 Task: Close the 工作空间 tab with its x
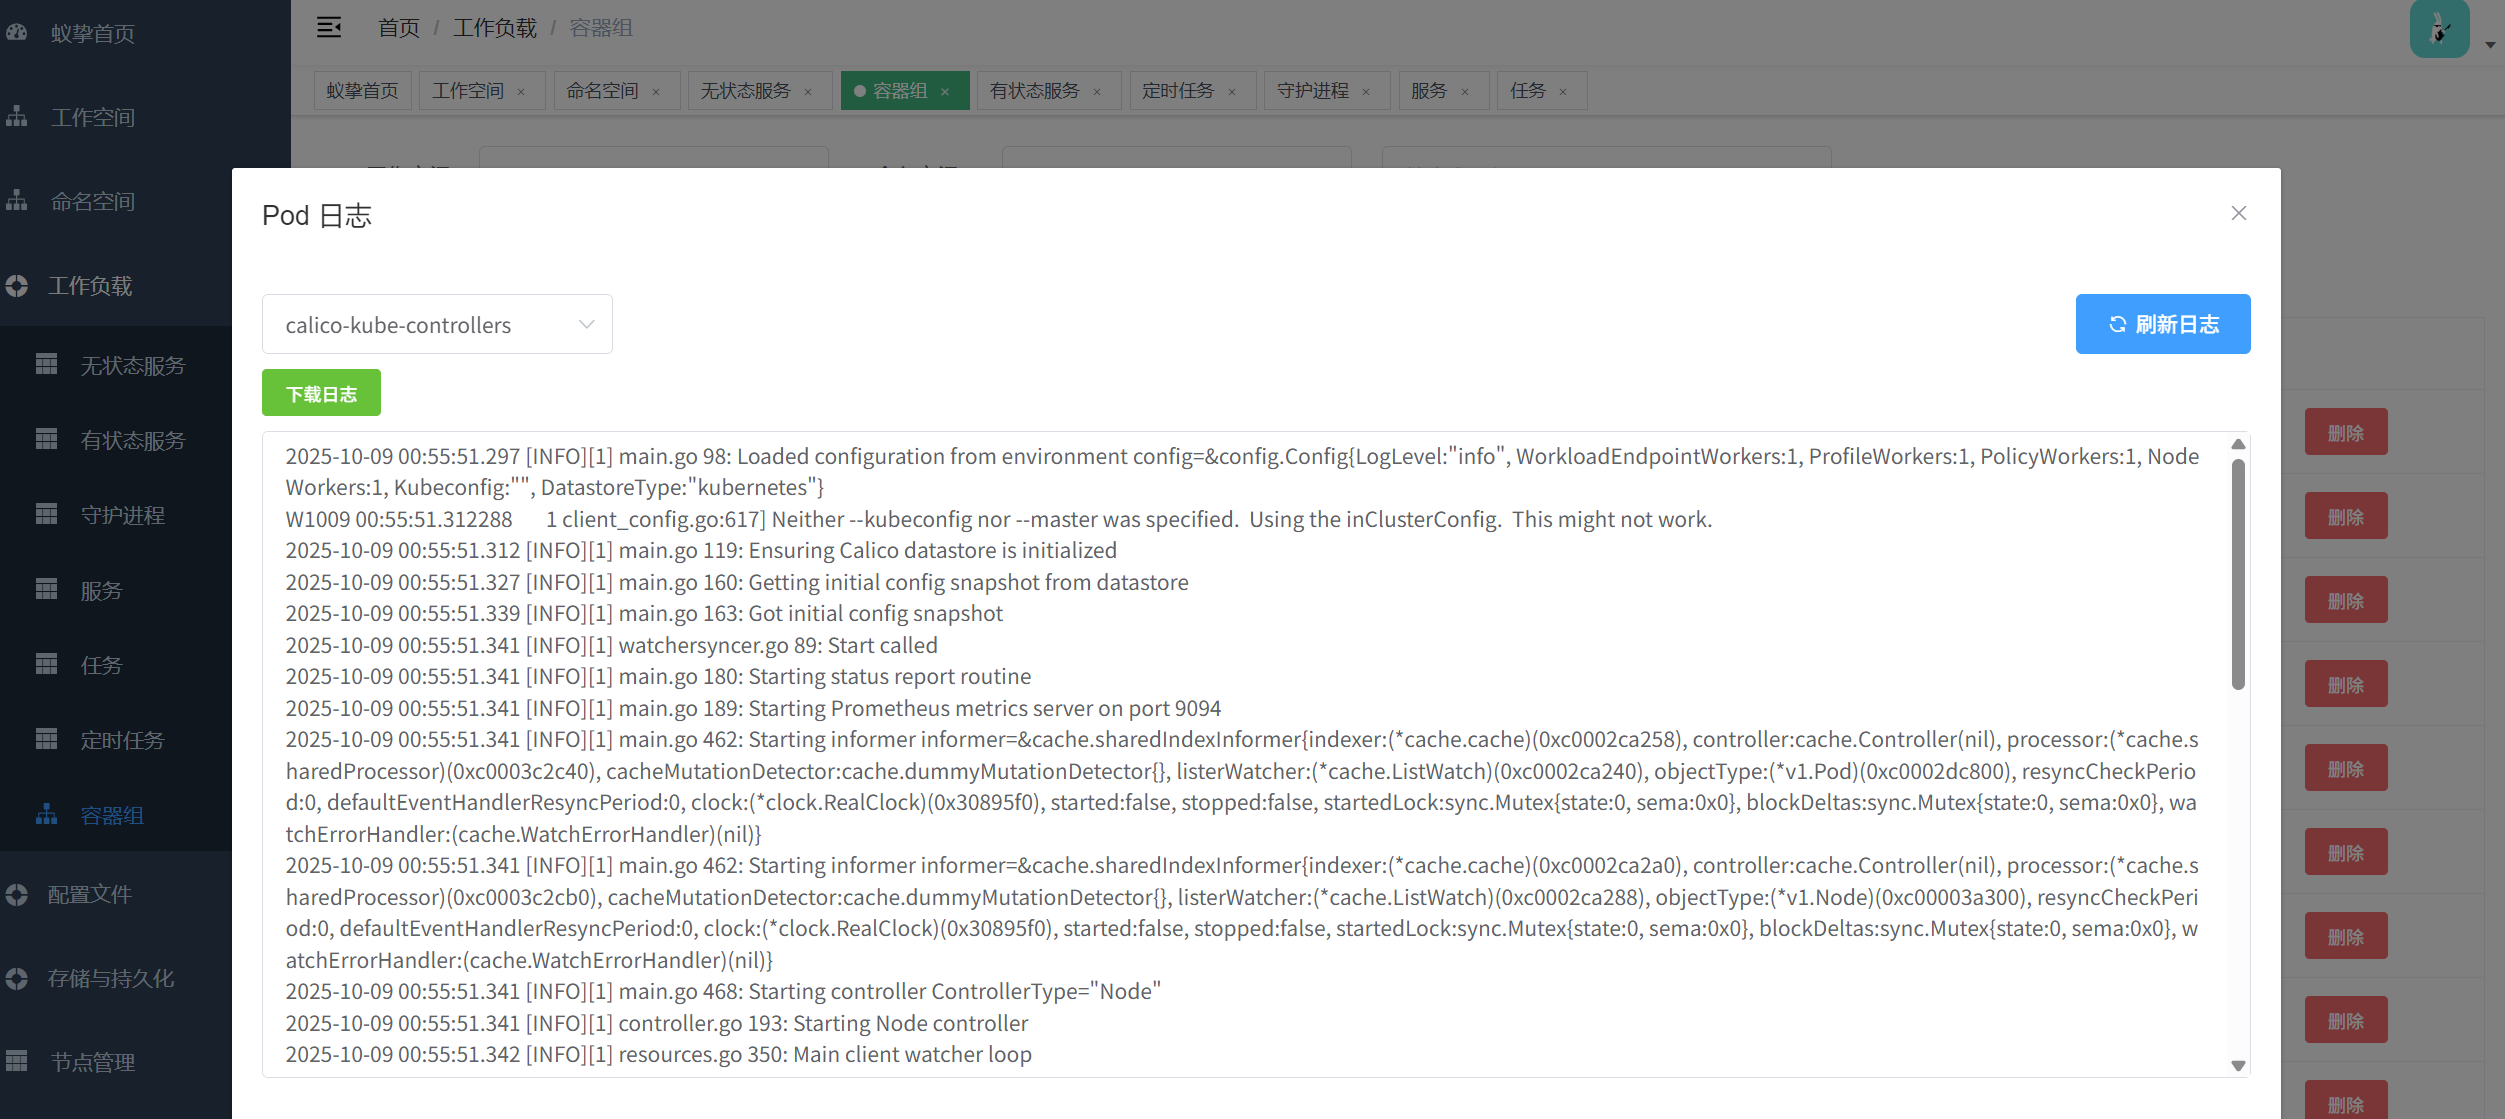521,92
